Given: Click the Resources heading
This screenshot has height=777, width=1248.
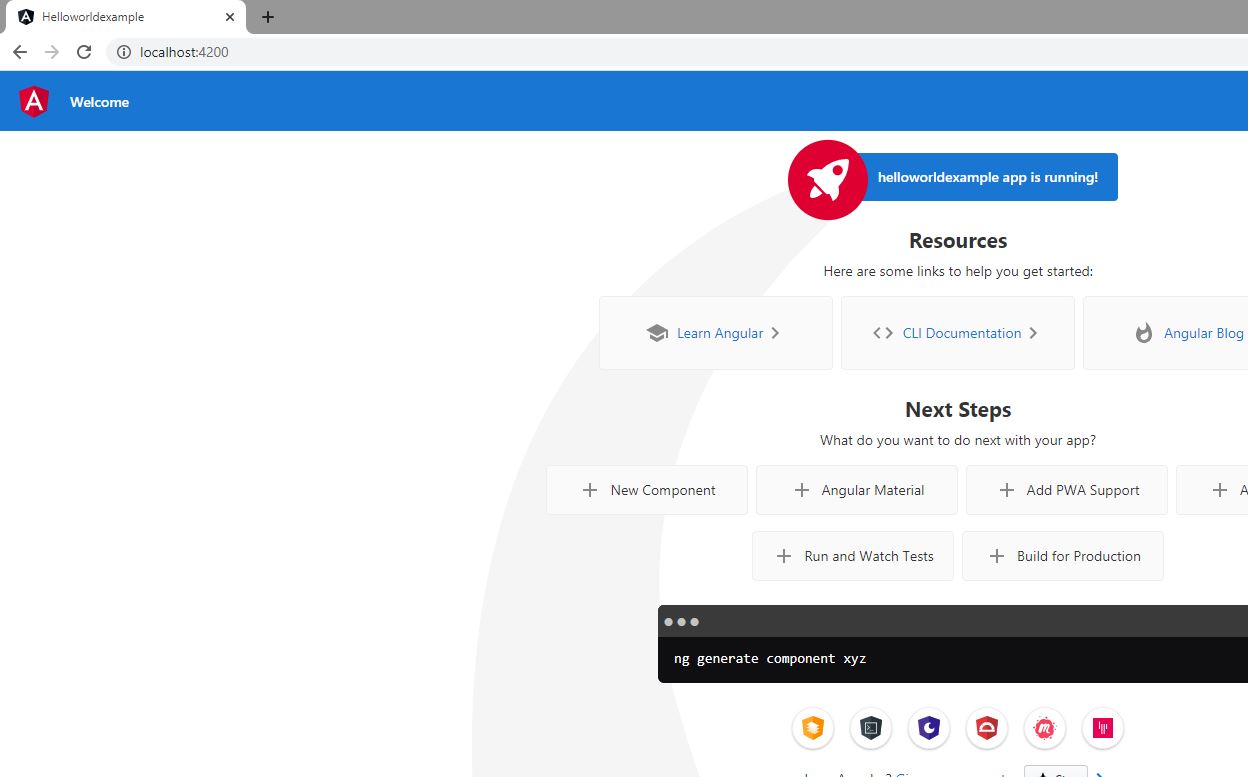Looking at the screenshot, I should [x=958, y=241].
